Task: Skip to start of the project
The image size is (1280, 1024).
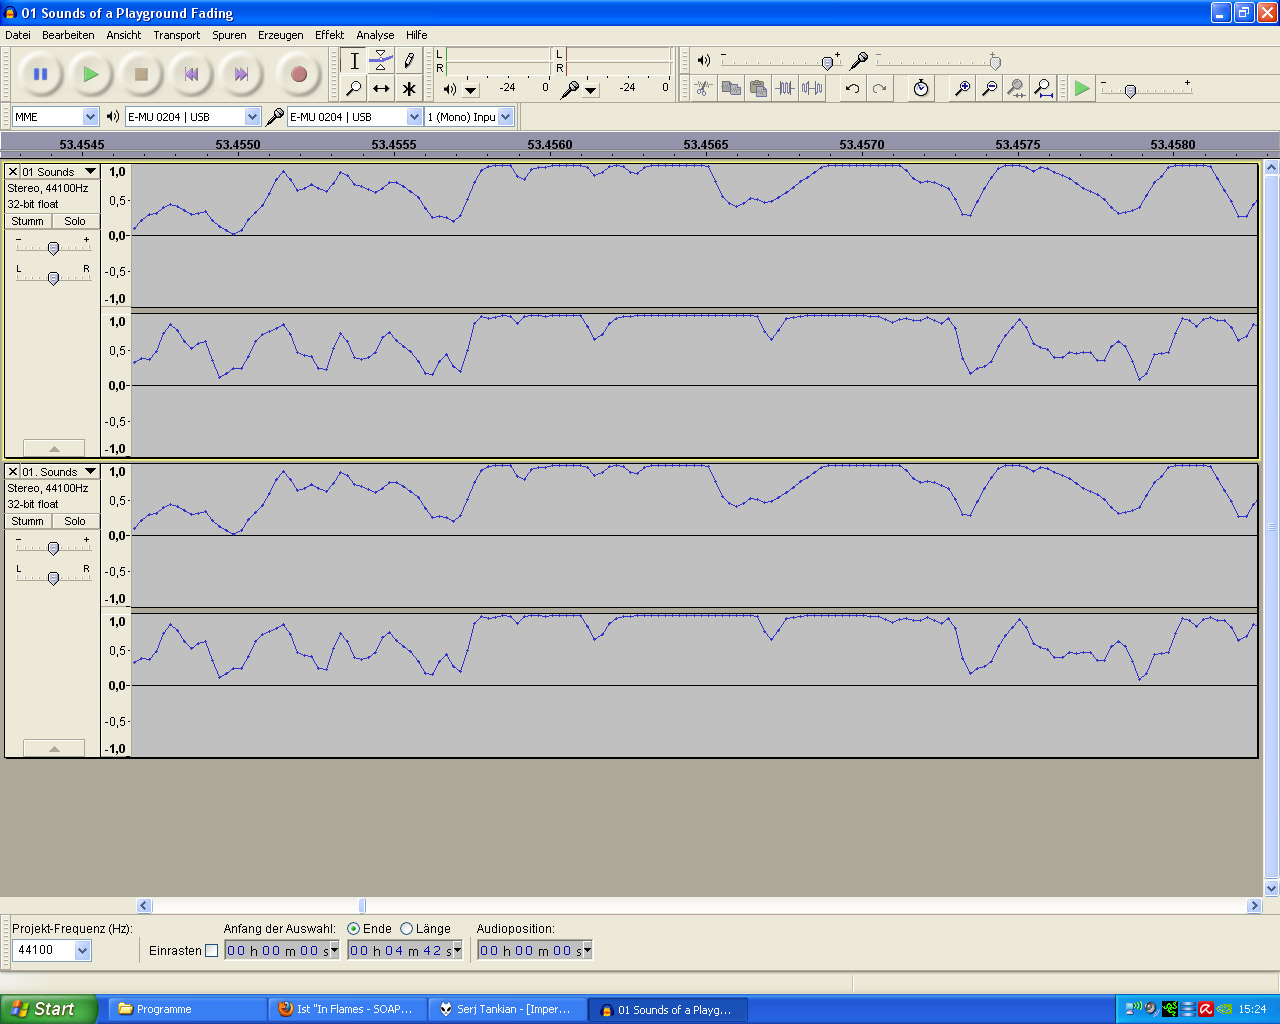Action: [191, 74]
